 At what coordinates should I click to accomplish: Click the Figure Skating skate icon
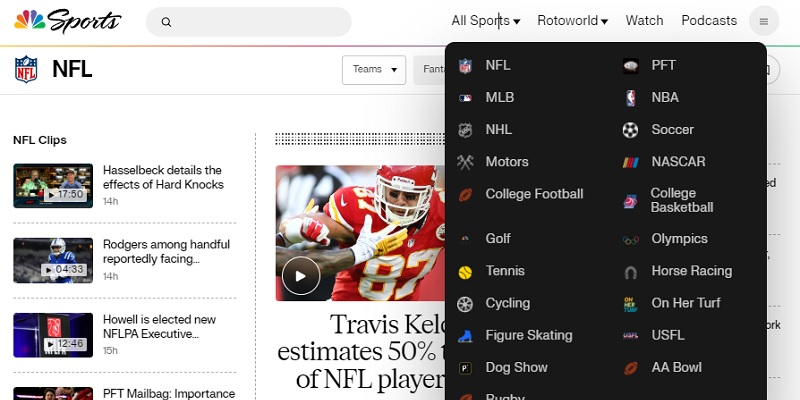click(x=465, y=336)
